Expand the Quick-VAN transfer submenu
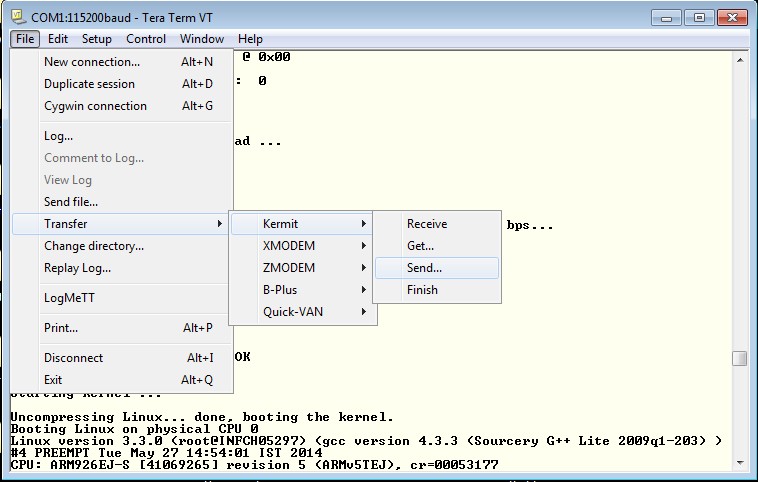Screen dimensions: 758x482 [303, 312]
